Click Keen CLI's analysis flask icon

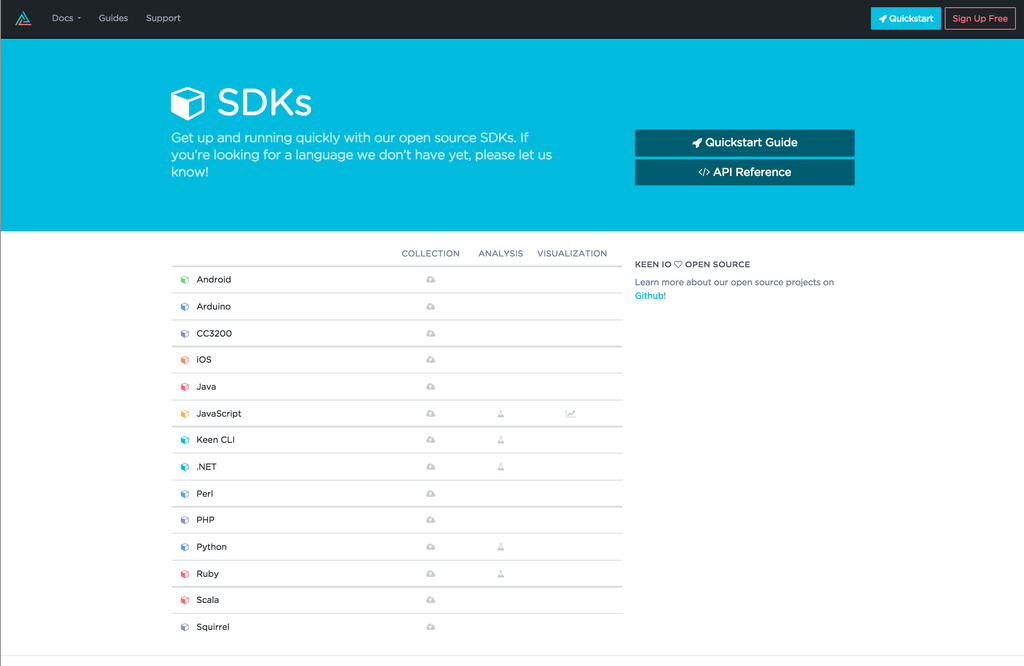501,440
